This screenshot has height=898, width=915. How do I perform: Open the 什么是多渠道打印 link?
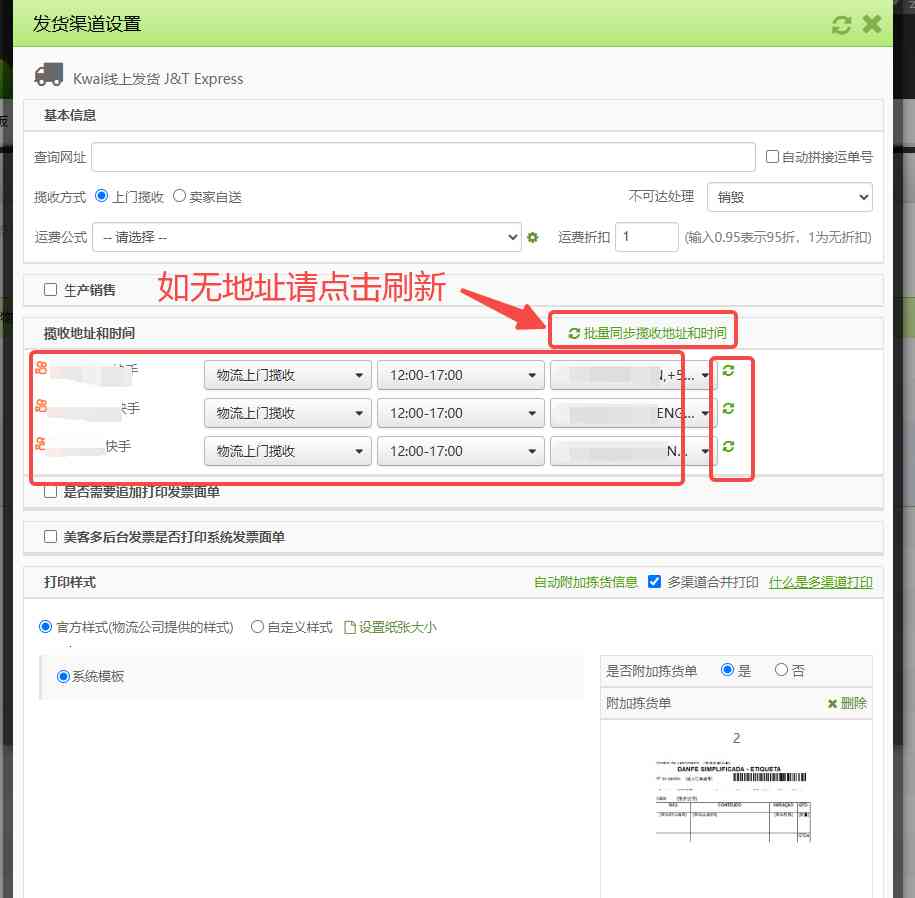pyautogui.click(x=821, y=582)
